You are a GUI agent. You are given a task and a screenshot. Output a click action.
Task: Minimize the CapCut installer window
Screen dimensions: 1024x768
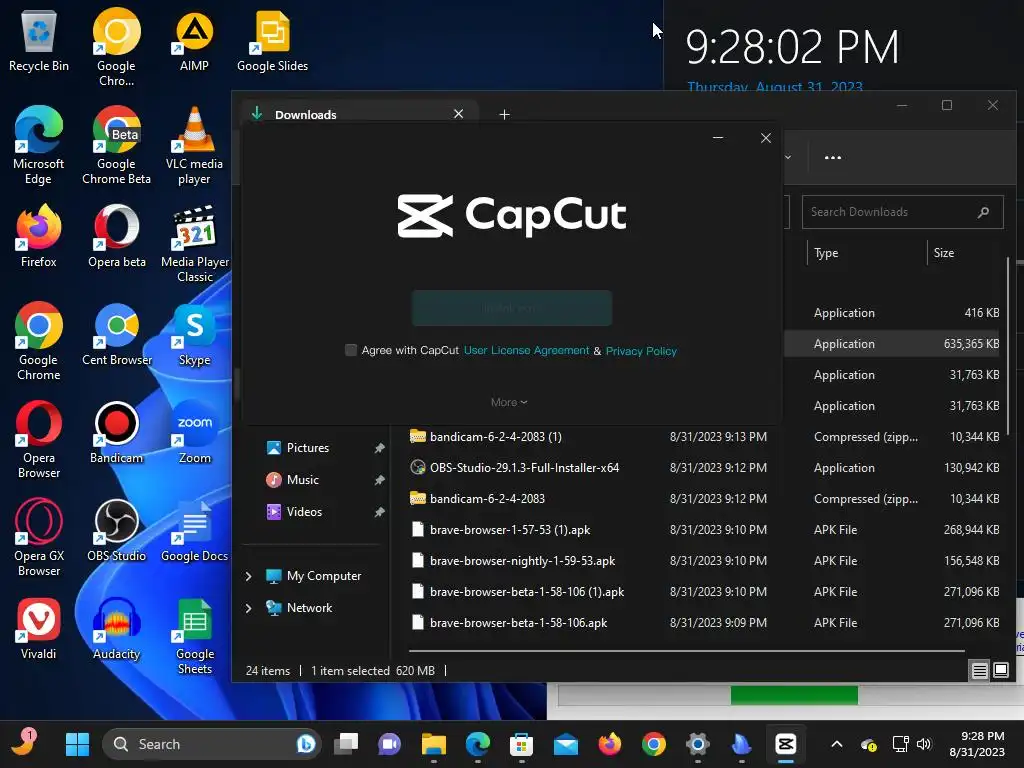coord(718,138)
